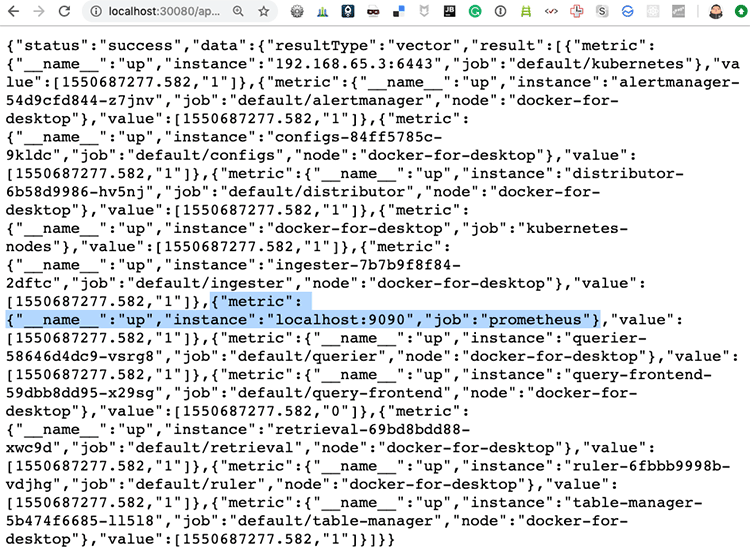The height and width of the screenshot is (550, 750).
Task: Click the instance text "ruler-6fbbb9998b-"
Action: tap(651, 466)
